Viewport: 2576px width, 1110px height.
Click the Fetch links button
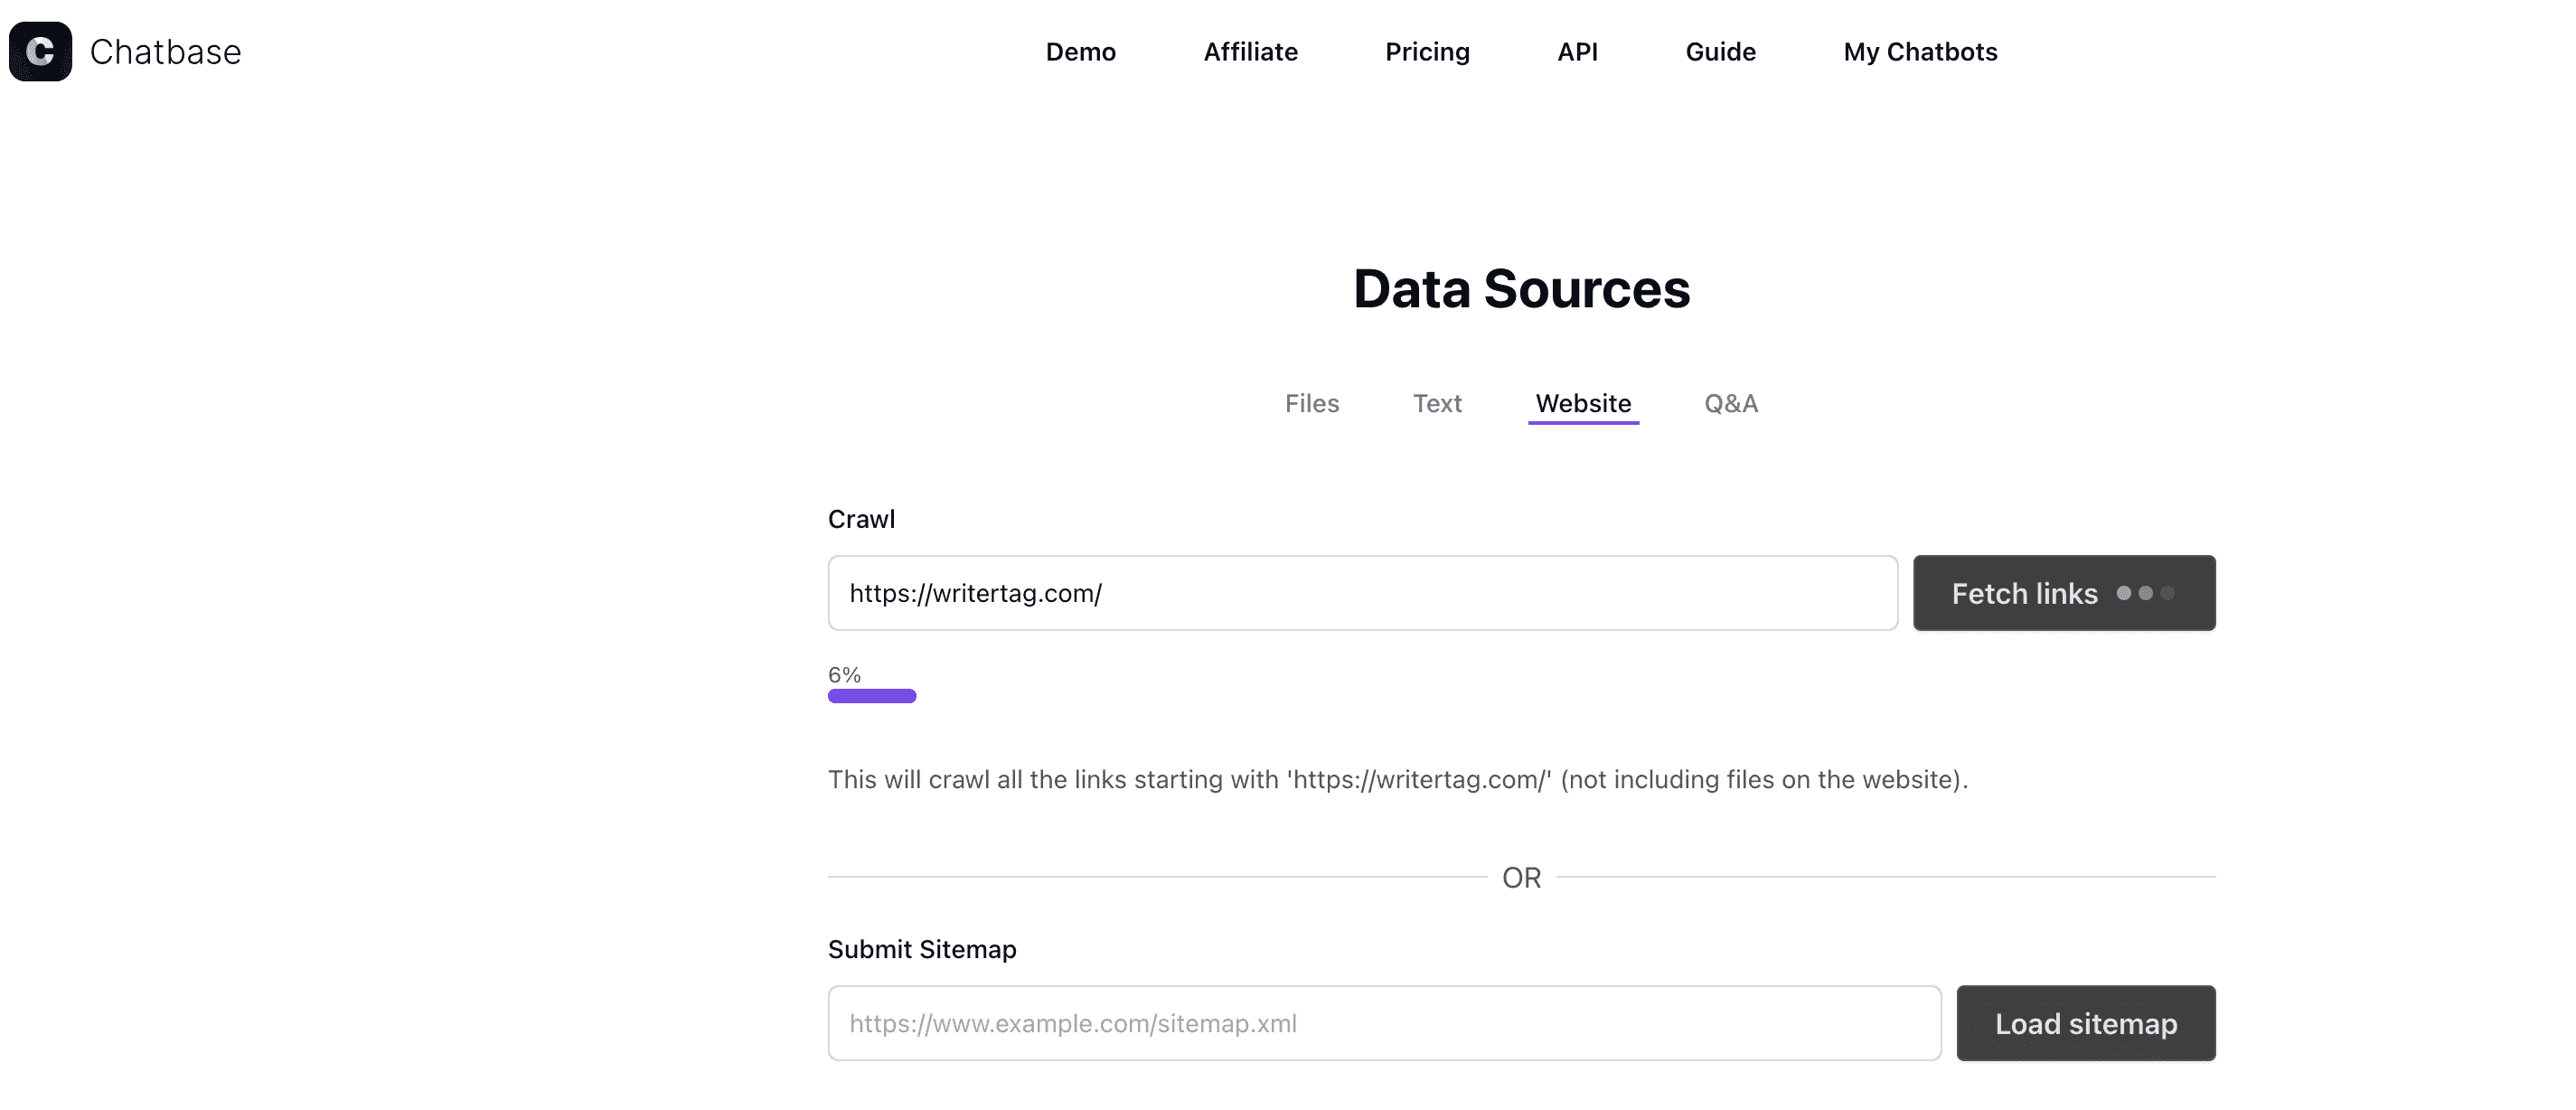(2064, 593)
